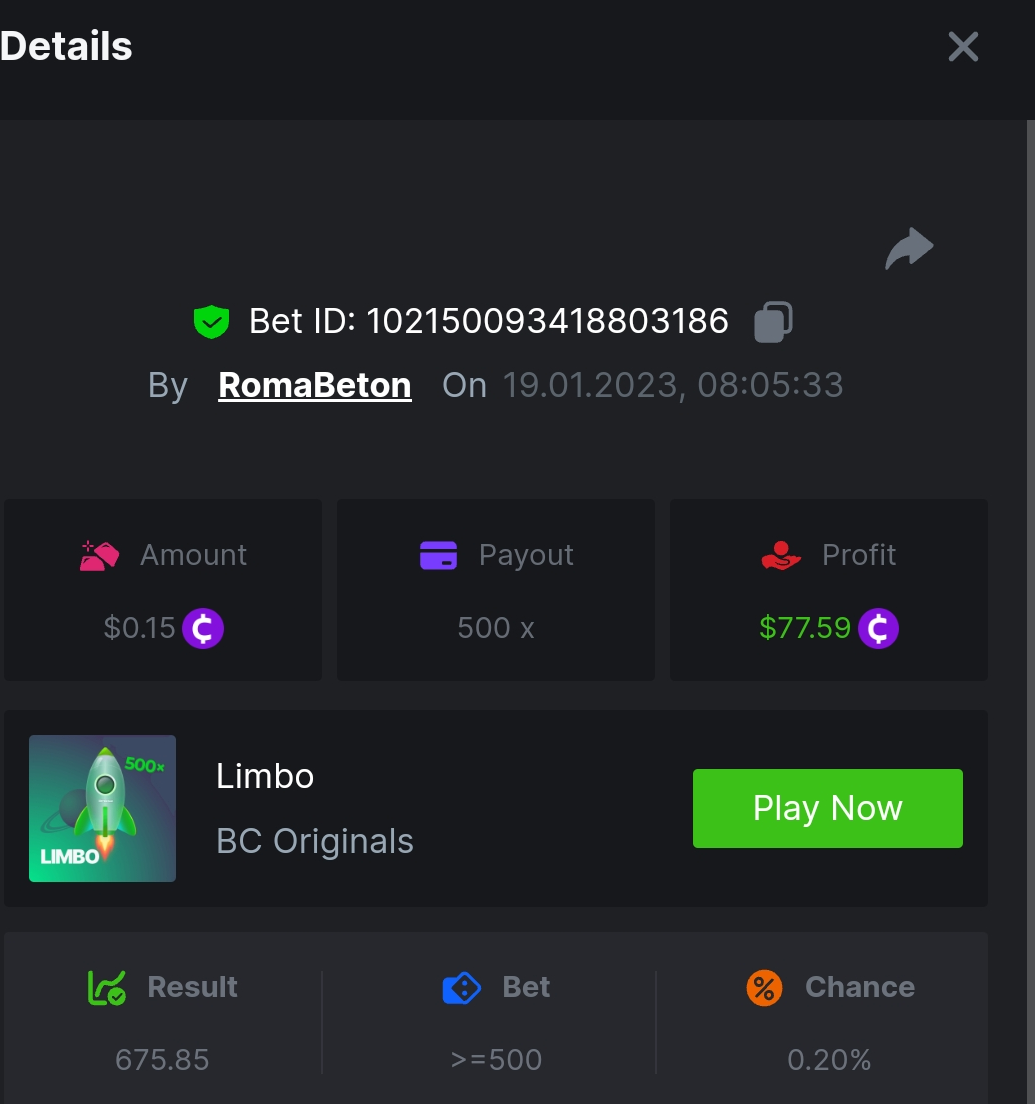1035x1104 pixels.
Task: Copy the Bet ID with copy icon
Action: [773, 322]
